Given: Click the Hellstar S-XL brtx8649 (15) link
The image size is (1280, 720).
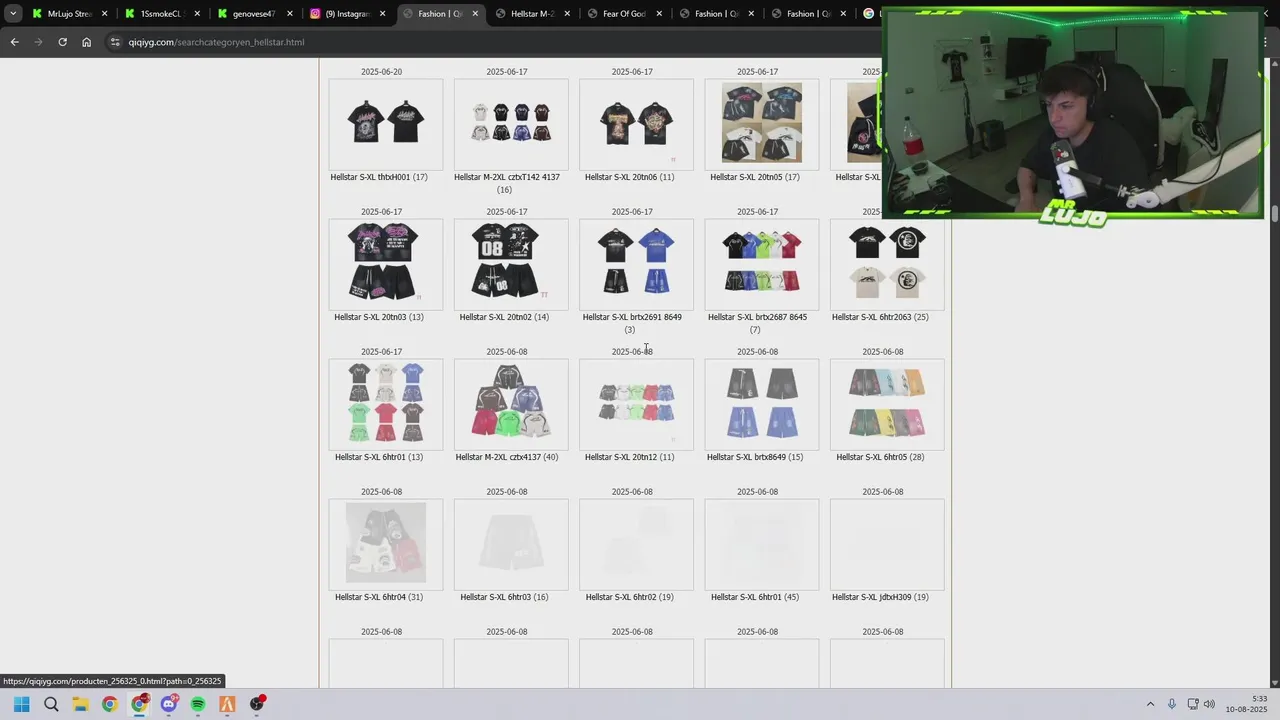Looking at the screenshot, I should tap(755, 457).
